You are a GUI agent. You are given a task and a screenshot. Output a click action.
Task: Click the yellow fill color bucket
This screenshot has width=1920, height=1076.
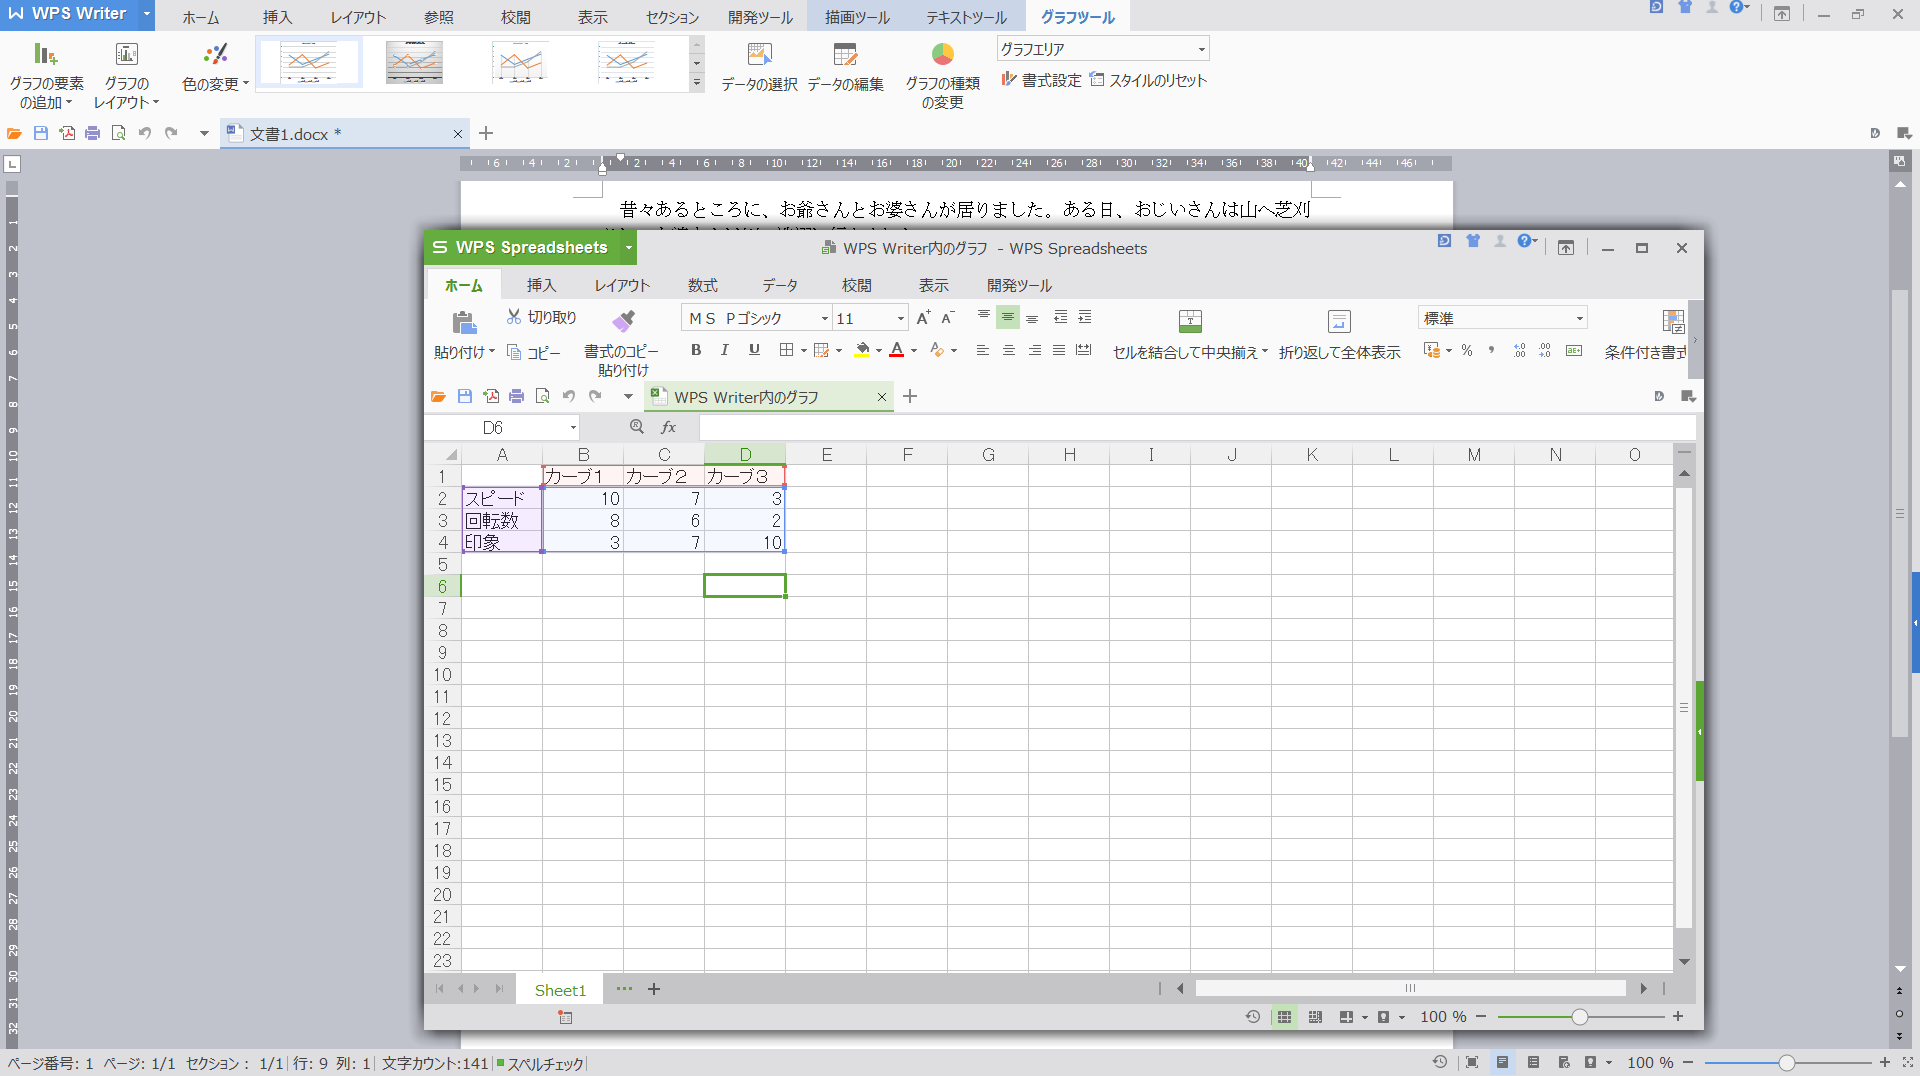(862, 350)
